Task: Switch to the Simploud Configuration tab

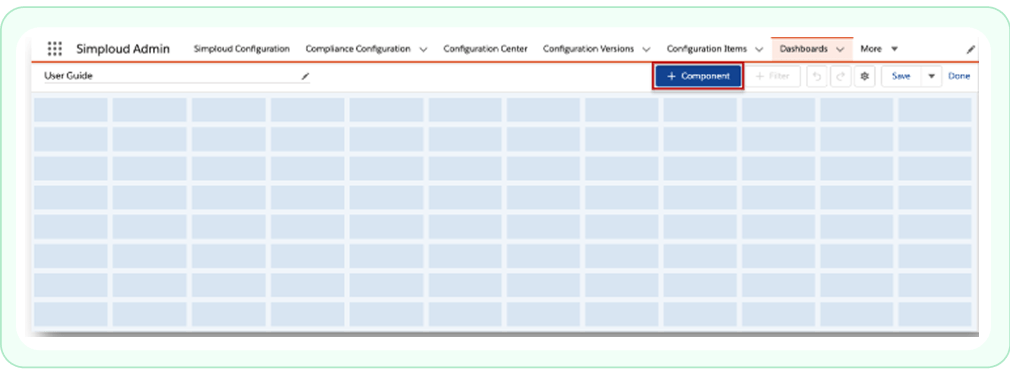Action: pyautogui.click(x=242, y=49)
